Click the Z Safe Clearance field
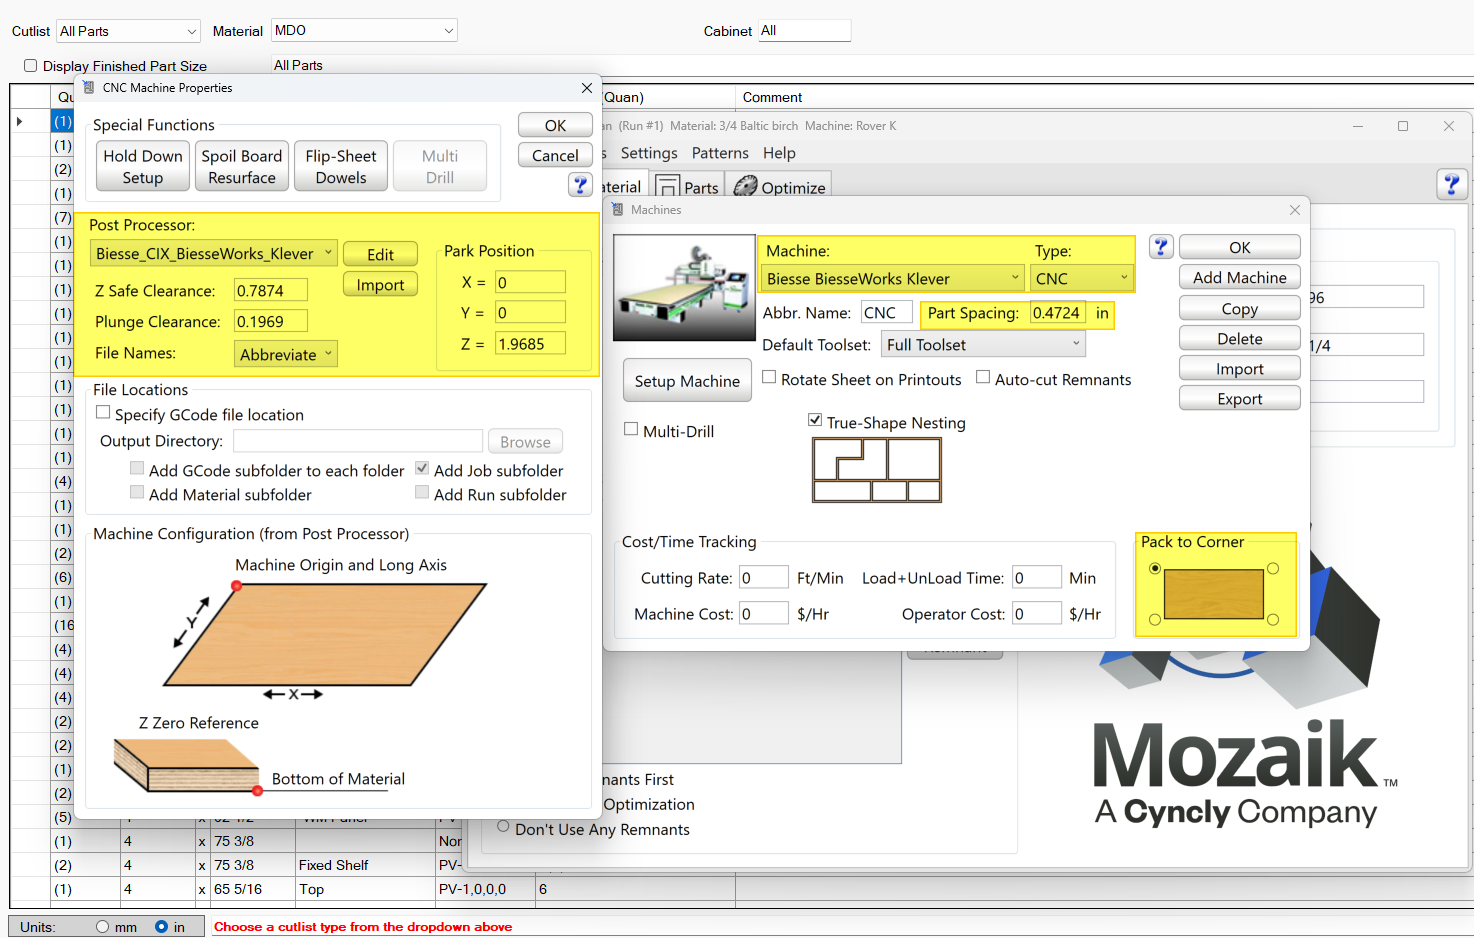This screenshot has height=938, width=1474. tap(271, 290)
